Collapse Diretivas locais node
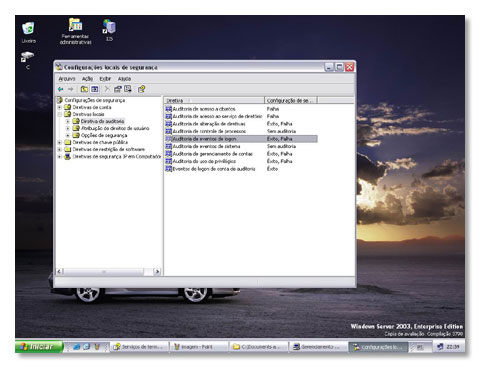This screenshot has width=480, height=368. click(x=60, y=114)
